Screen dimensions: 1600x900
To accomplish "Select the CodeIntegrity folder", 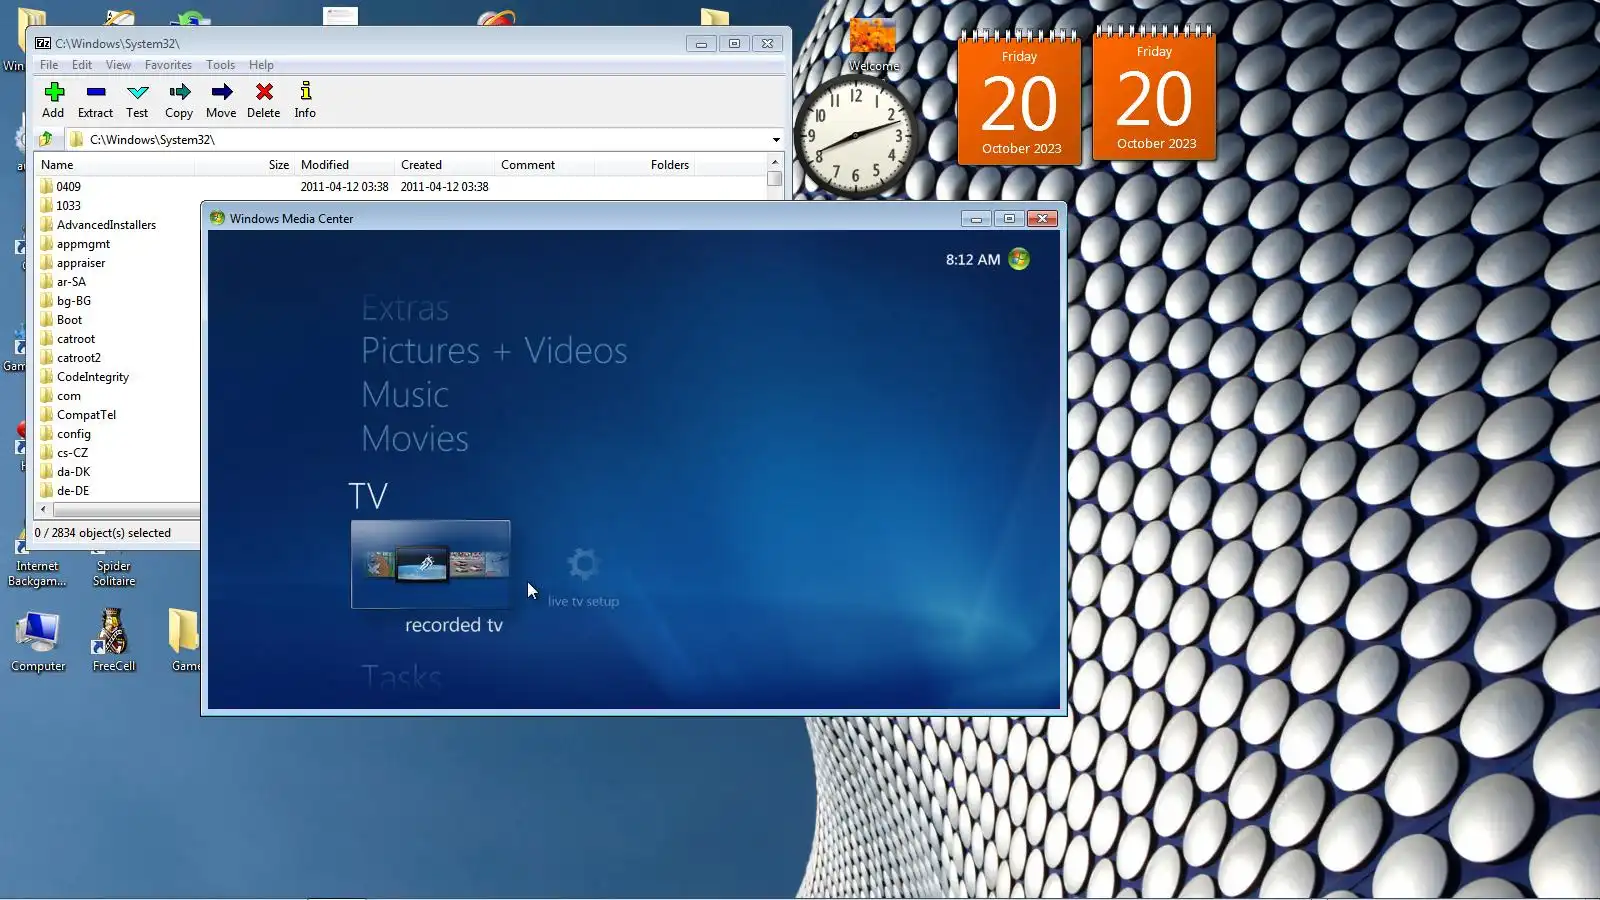I will [x=93, y=377].
